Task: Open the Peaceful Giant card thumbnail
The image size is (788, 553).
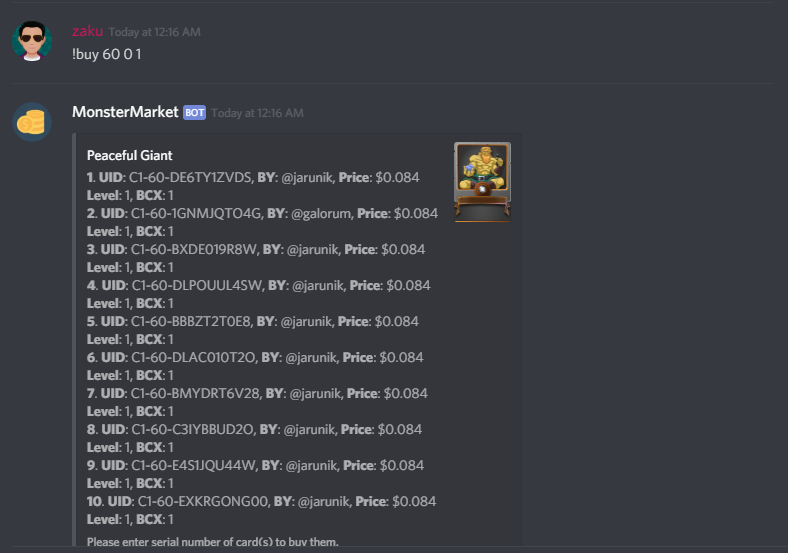Action: [x=482, y=182]
